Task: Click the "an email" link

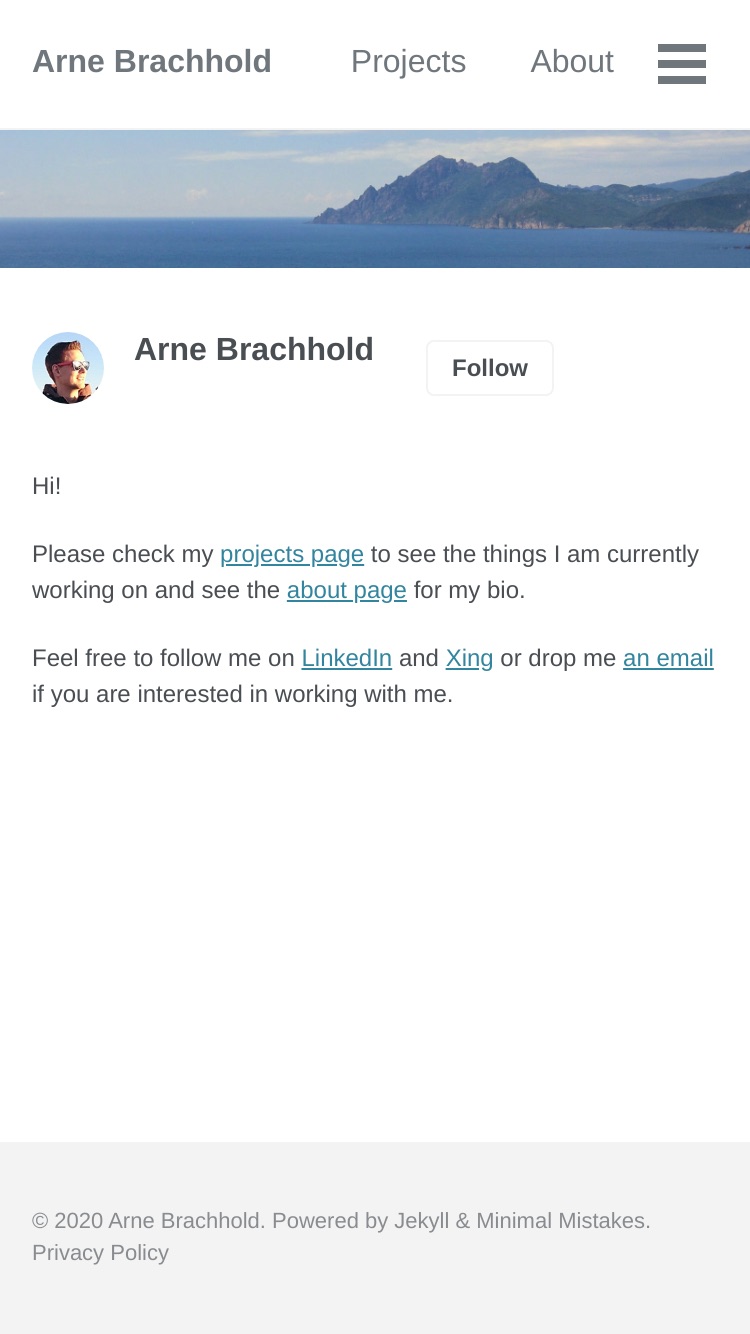Action: pyautogui.click(x=668, y=658)
